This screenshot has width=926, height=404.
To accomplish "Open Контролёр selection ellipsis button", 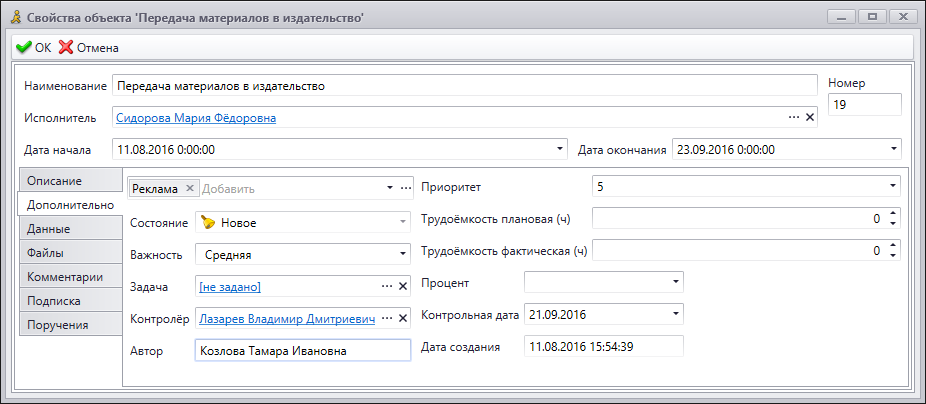I will (x=387, y=318).
